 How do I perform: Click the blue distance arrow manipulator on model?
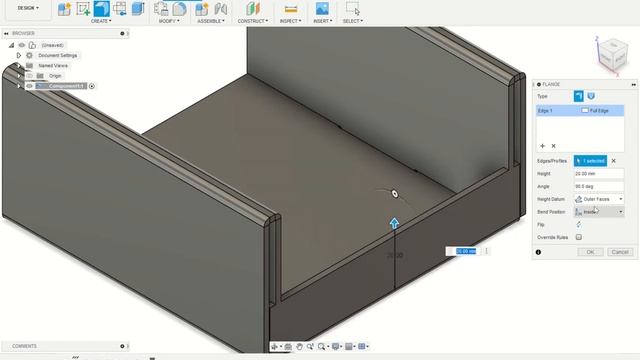point(394,223)
